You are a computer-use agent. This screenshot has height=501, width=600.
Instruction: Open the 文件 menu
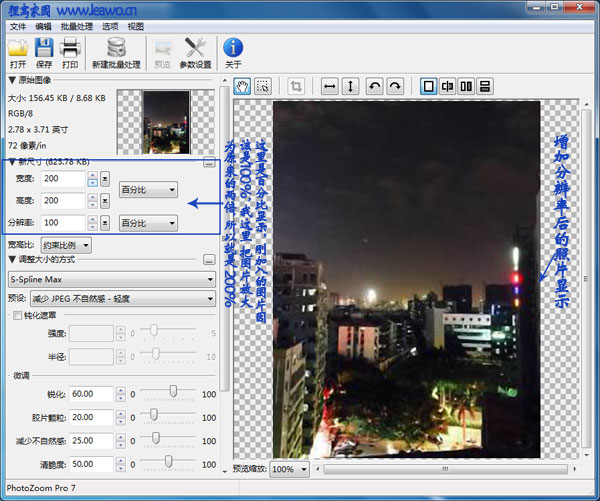pyautogui.click(x=18, y=26)
